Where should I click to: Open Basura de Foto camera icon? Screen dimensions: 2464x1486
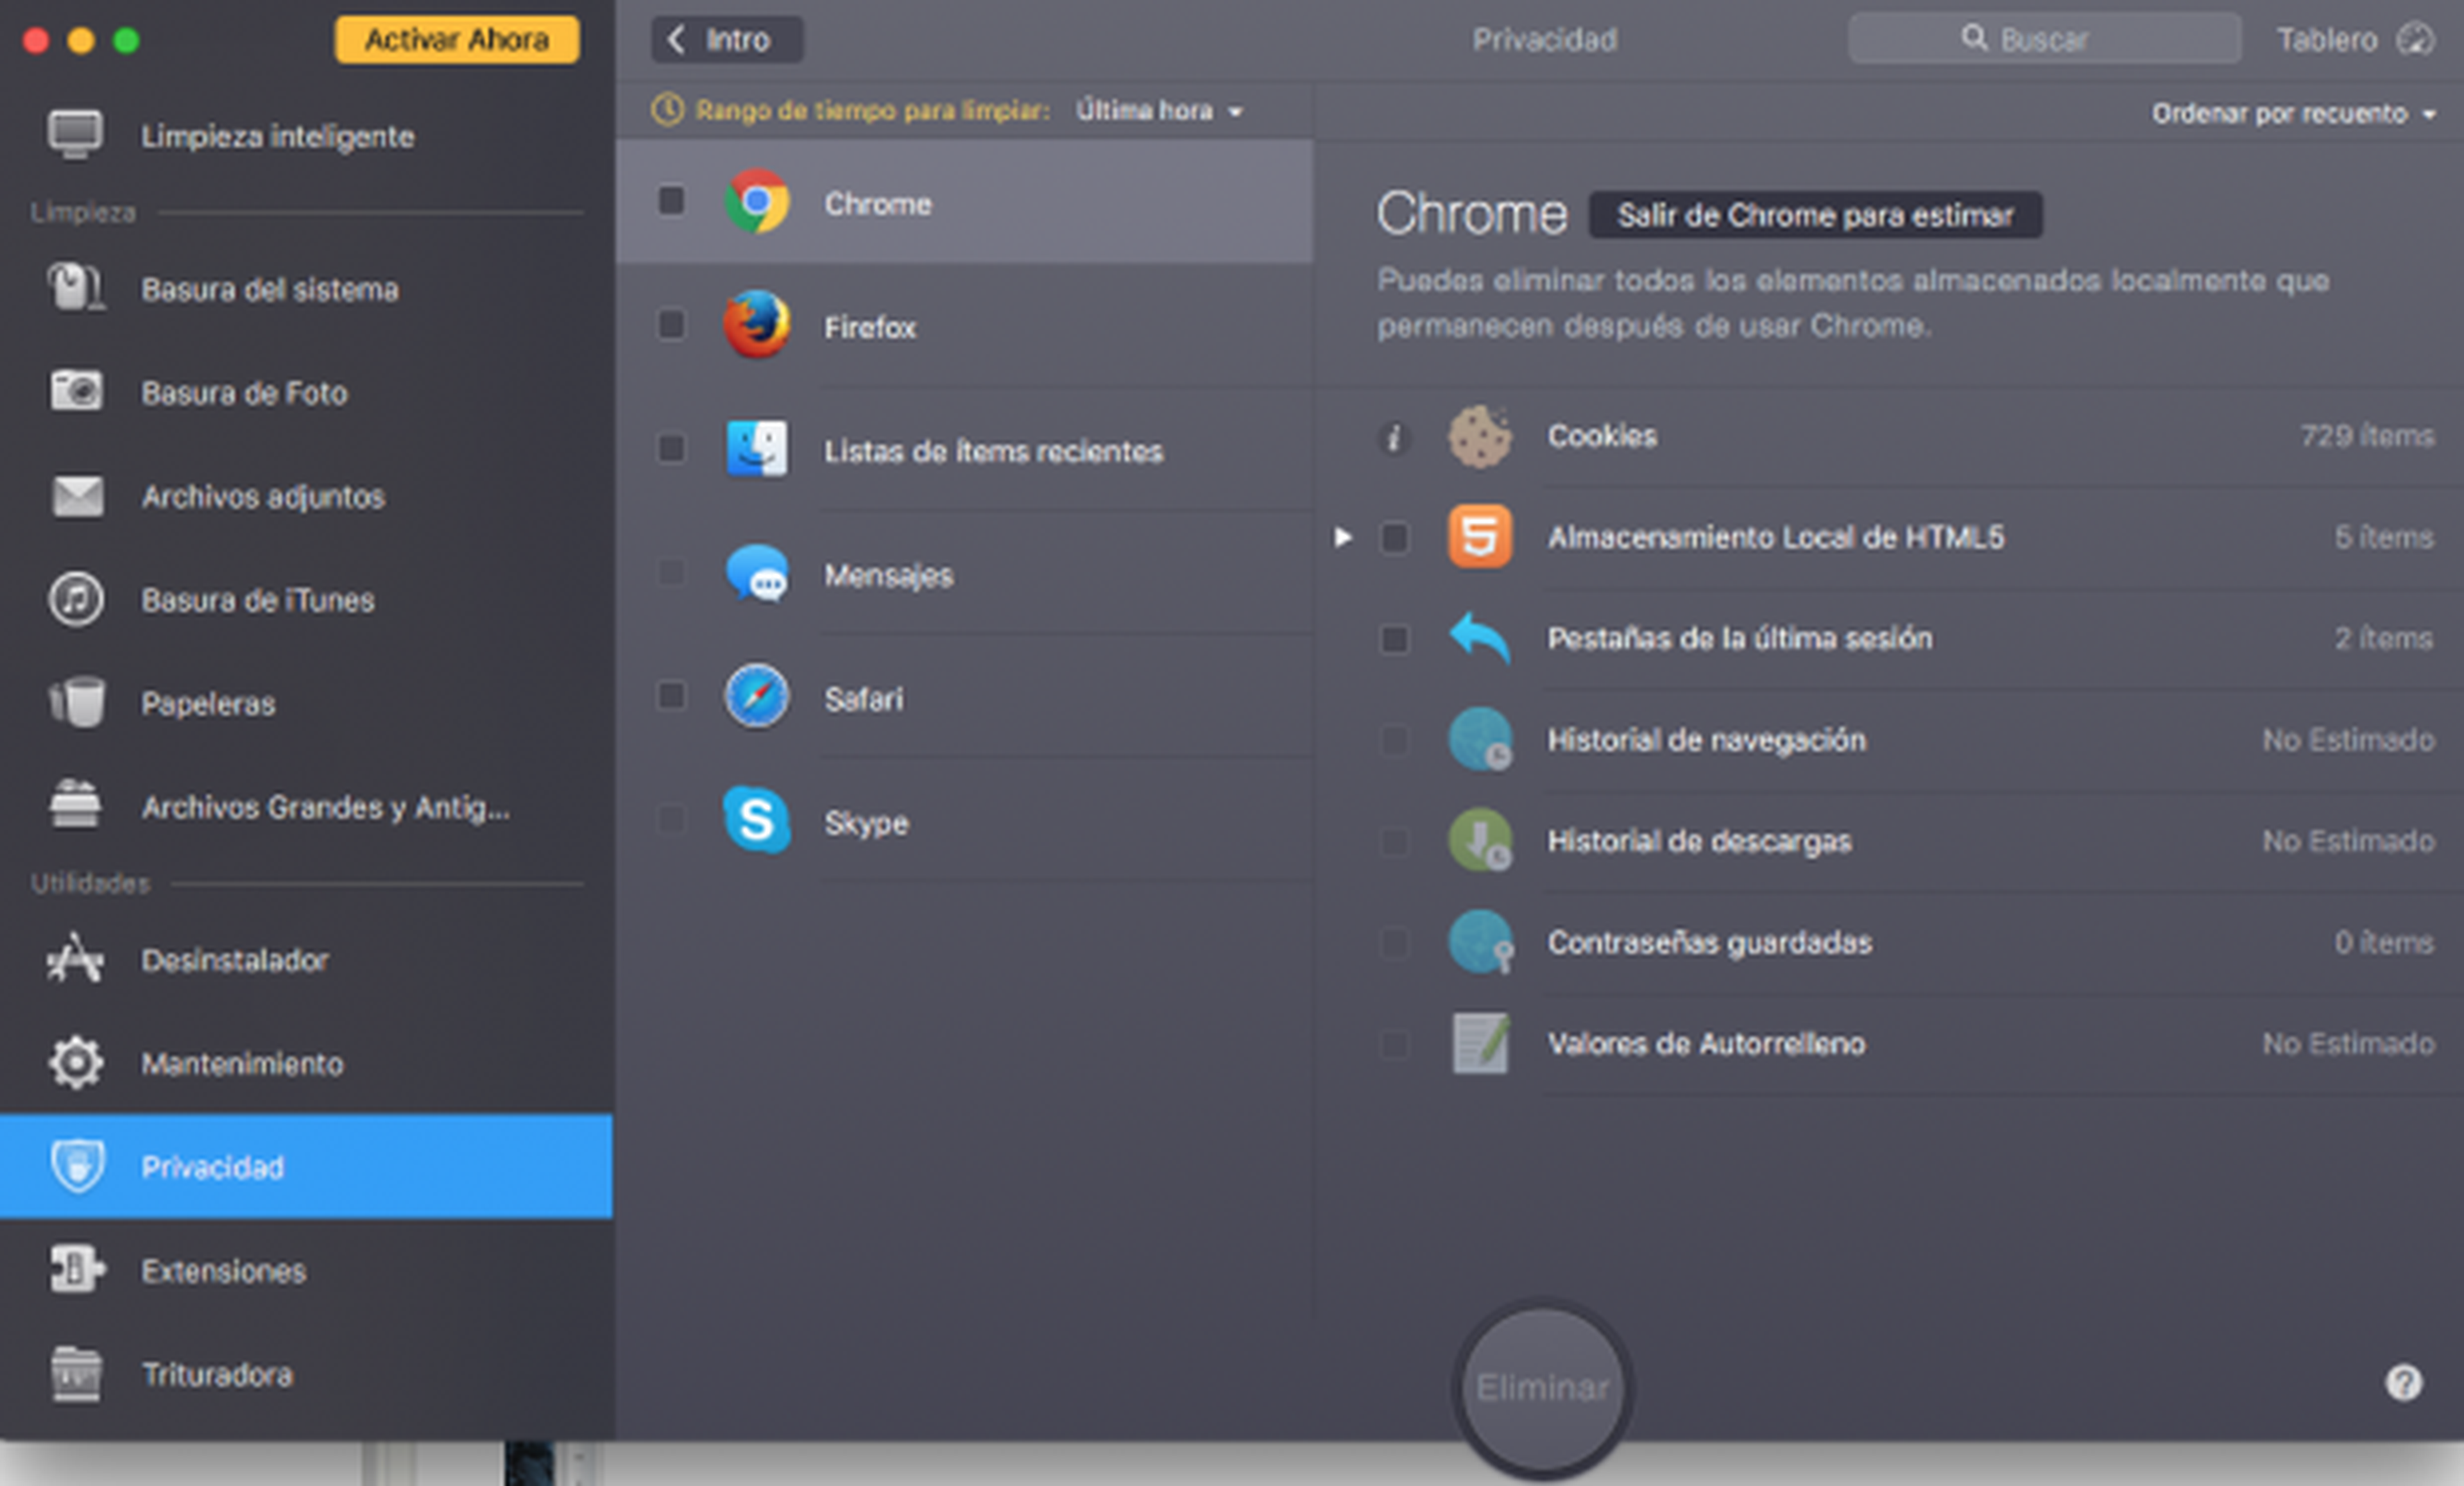point(76,391)
